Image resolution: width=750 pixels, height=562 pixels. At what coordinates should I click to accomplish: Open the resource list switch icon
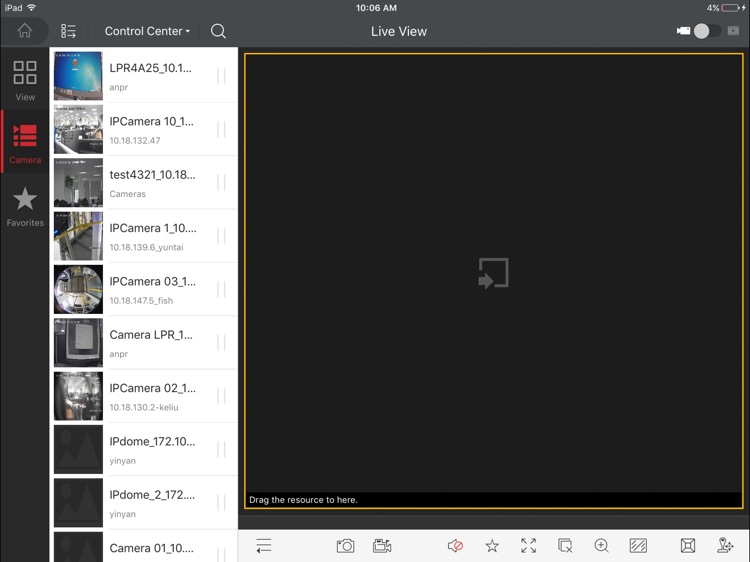click(x=68, y=31)
